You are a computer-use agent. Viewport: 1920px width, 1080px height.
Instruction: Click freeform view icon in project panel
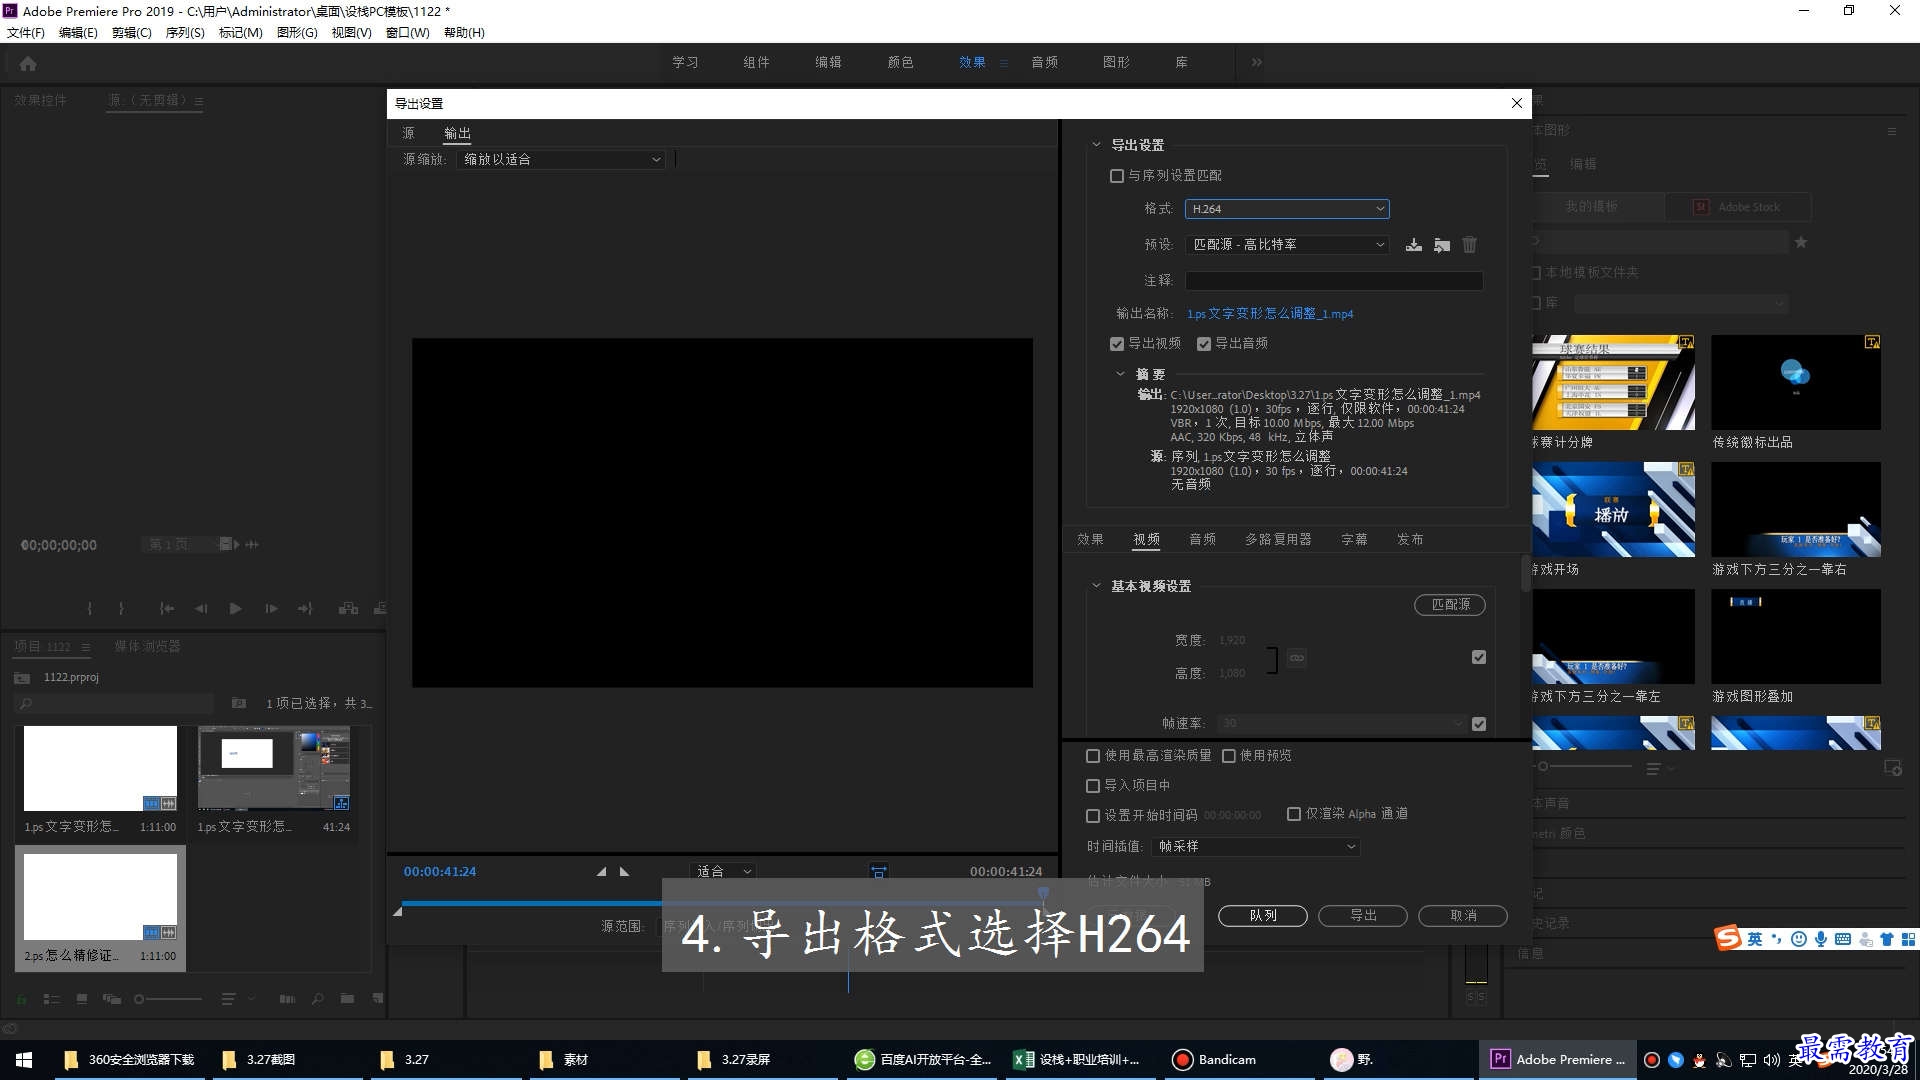click(x=112, y=999)
